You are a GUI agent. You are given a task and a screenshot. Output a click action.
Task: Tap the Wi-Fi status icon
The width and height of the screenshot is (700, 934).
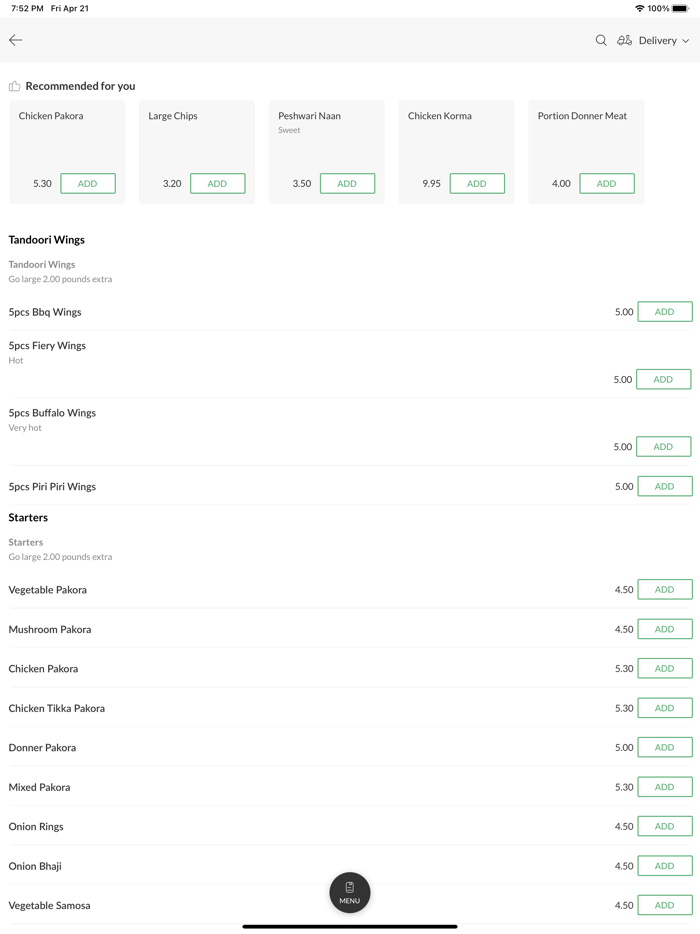point(639,8)
